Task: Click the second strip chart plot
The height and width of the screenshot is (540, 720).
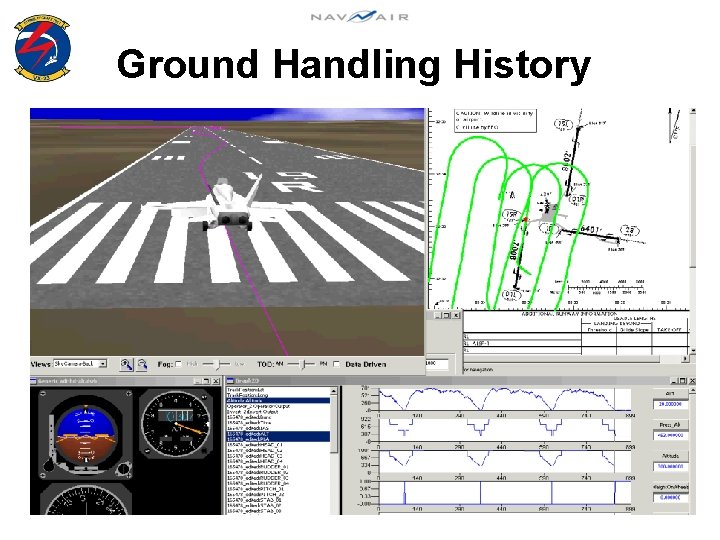Action: [505, 430]
